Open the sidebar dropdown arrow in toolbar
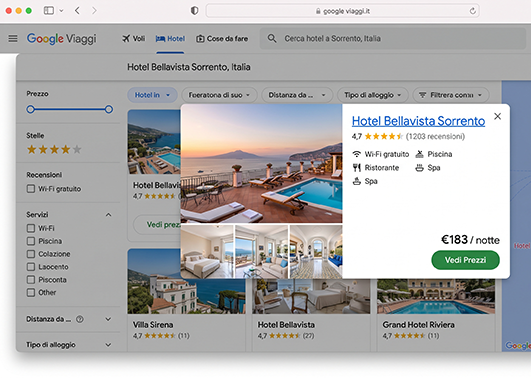Viewport: 531px width, 378px height. (x=61, y=11)
